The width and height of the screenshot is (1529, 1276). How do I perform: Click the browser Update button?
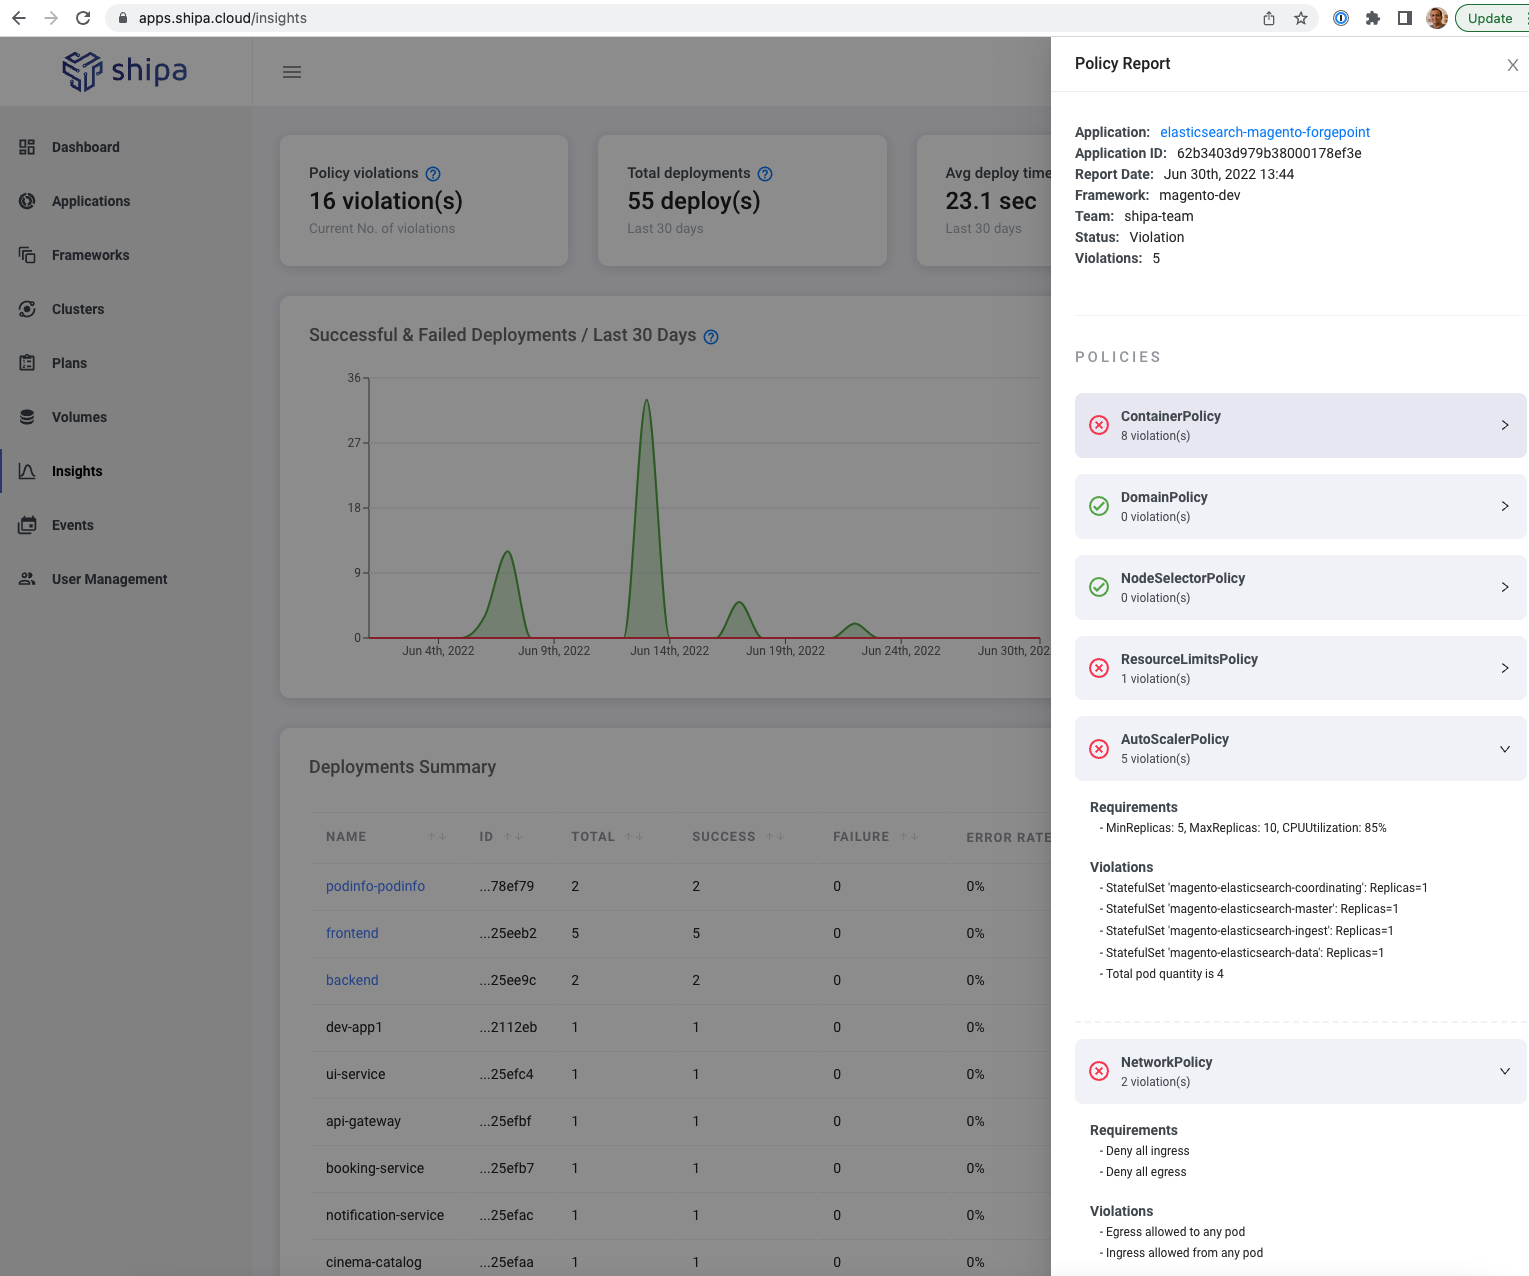coord(1491,18)
